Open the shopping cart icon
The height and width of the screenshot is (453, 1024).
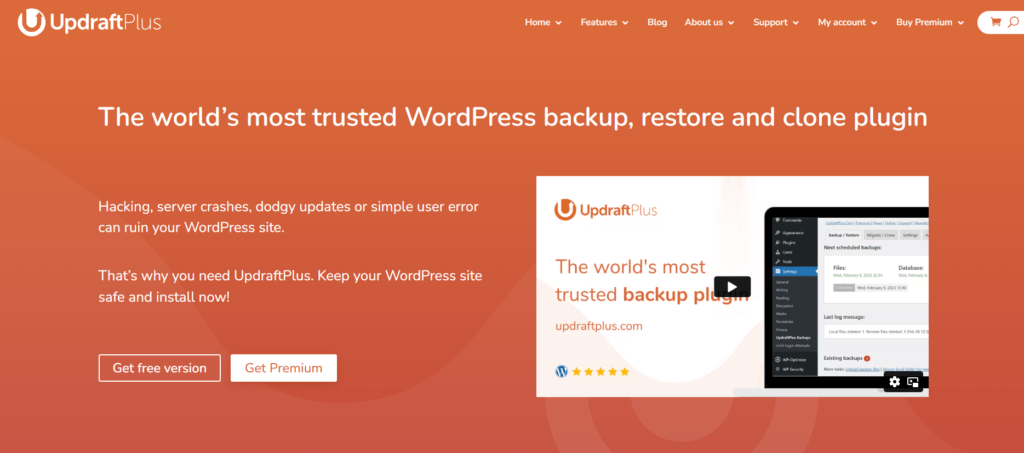995,22
